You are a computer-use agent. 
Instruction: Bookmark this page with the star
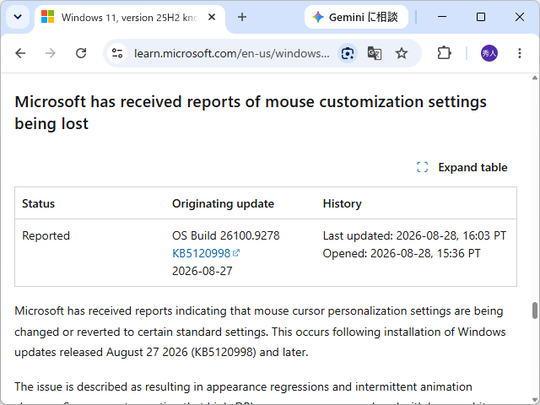click(401, 53)
